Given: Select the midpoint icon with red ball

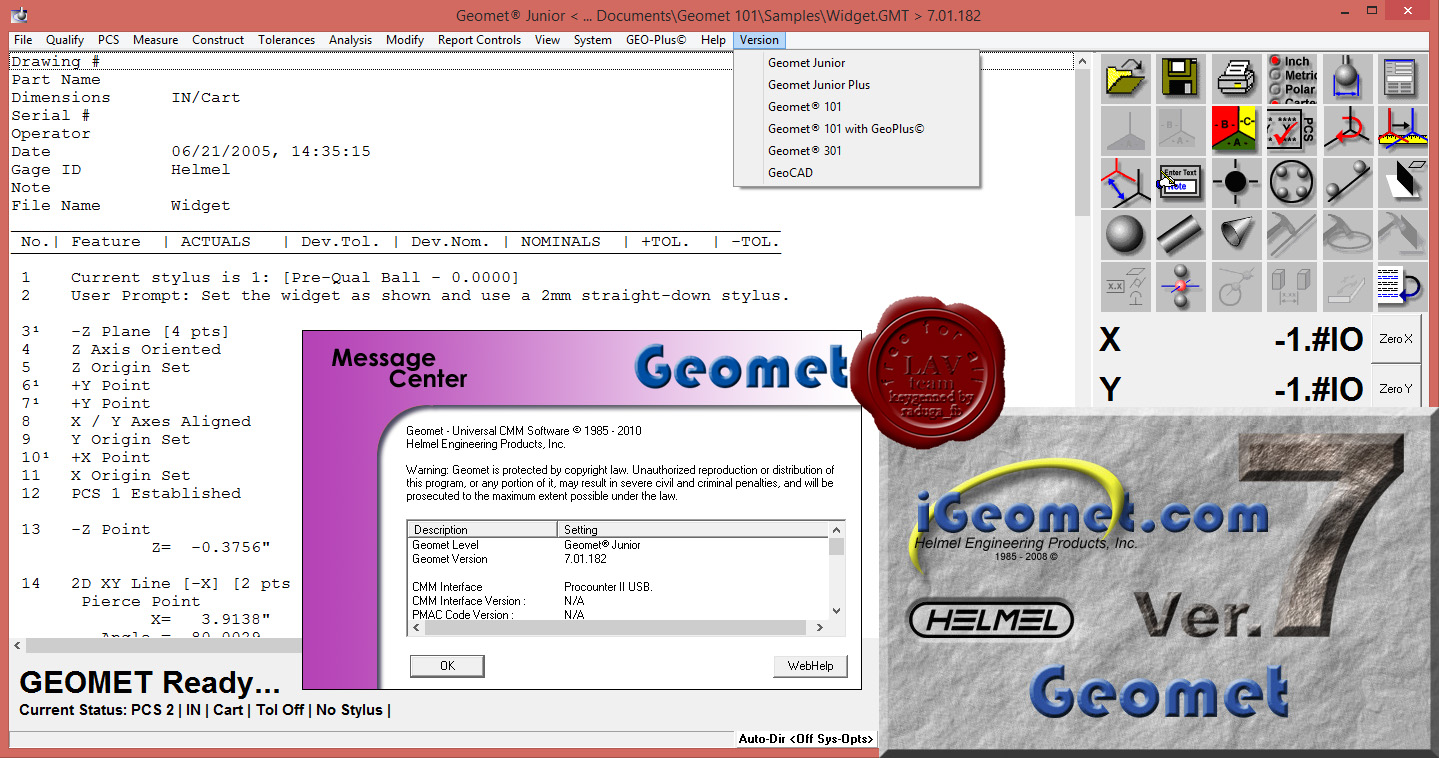Looking at the screenshot, I should [x=1180, y=287].
